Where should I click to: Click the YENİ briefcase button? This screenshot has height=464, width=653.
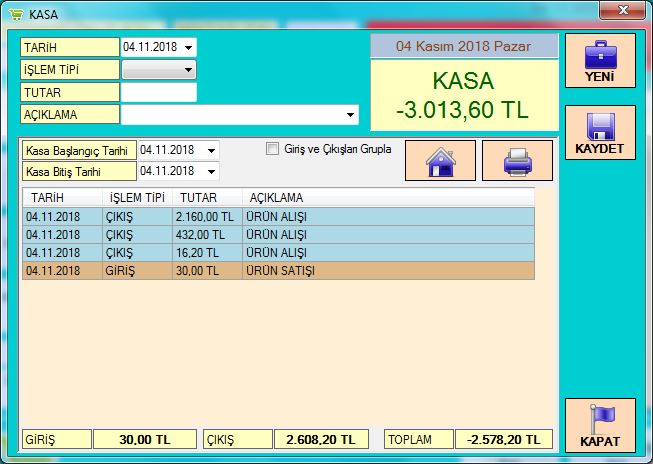[600, 61]
